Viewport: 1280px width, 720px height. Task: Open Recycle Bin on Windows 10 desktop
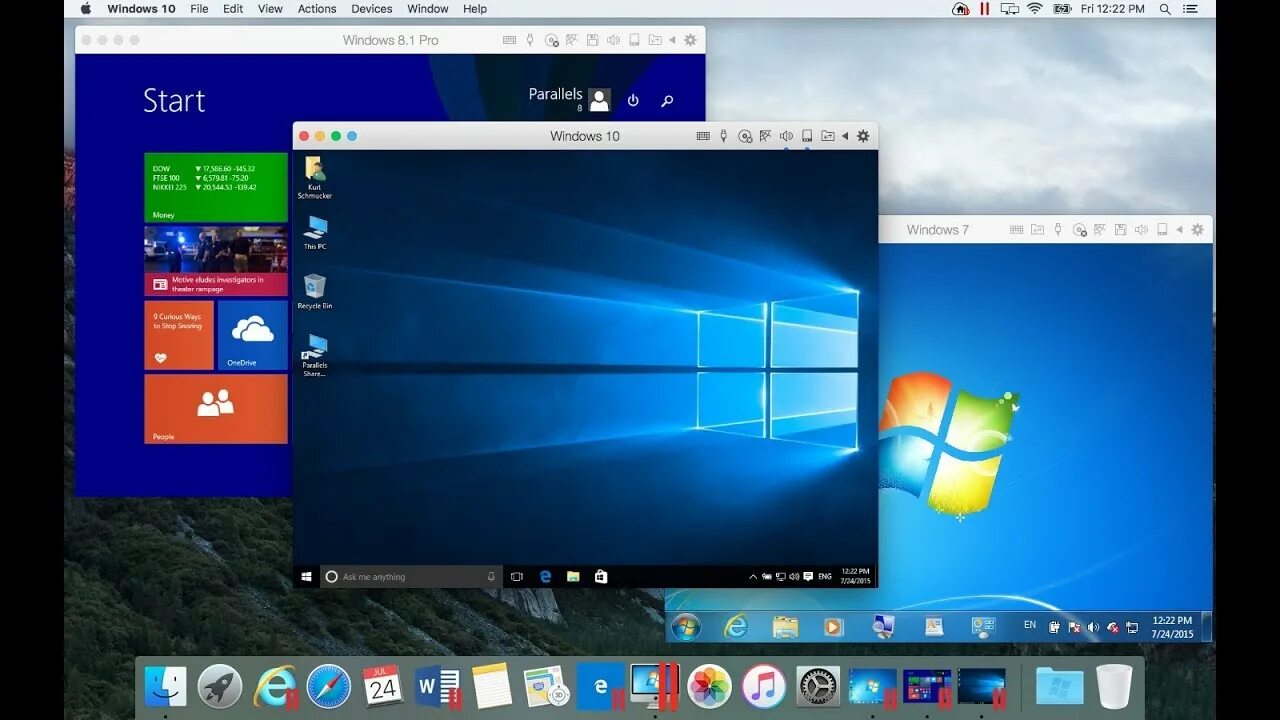click(315, 291)
